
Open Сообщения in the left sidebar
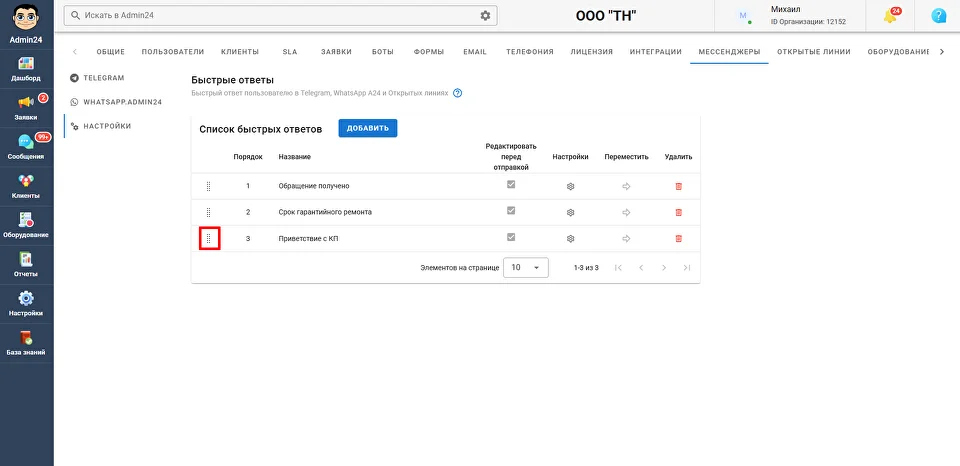26,146
